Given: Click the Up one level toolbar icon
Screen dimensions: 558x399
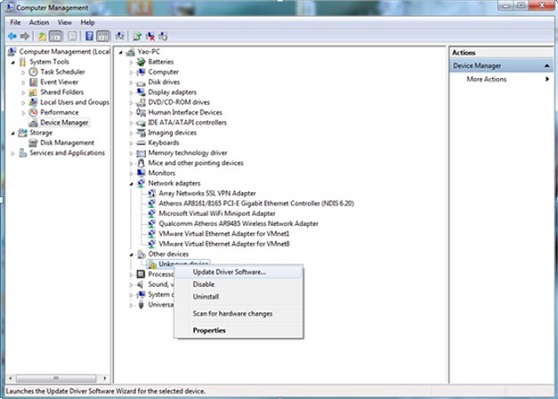Looking at the screenshot, I should pyautogui.click(x=42, y=36).
